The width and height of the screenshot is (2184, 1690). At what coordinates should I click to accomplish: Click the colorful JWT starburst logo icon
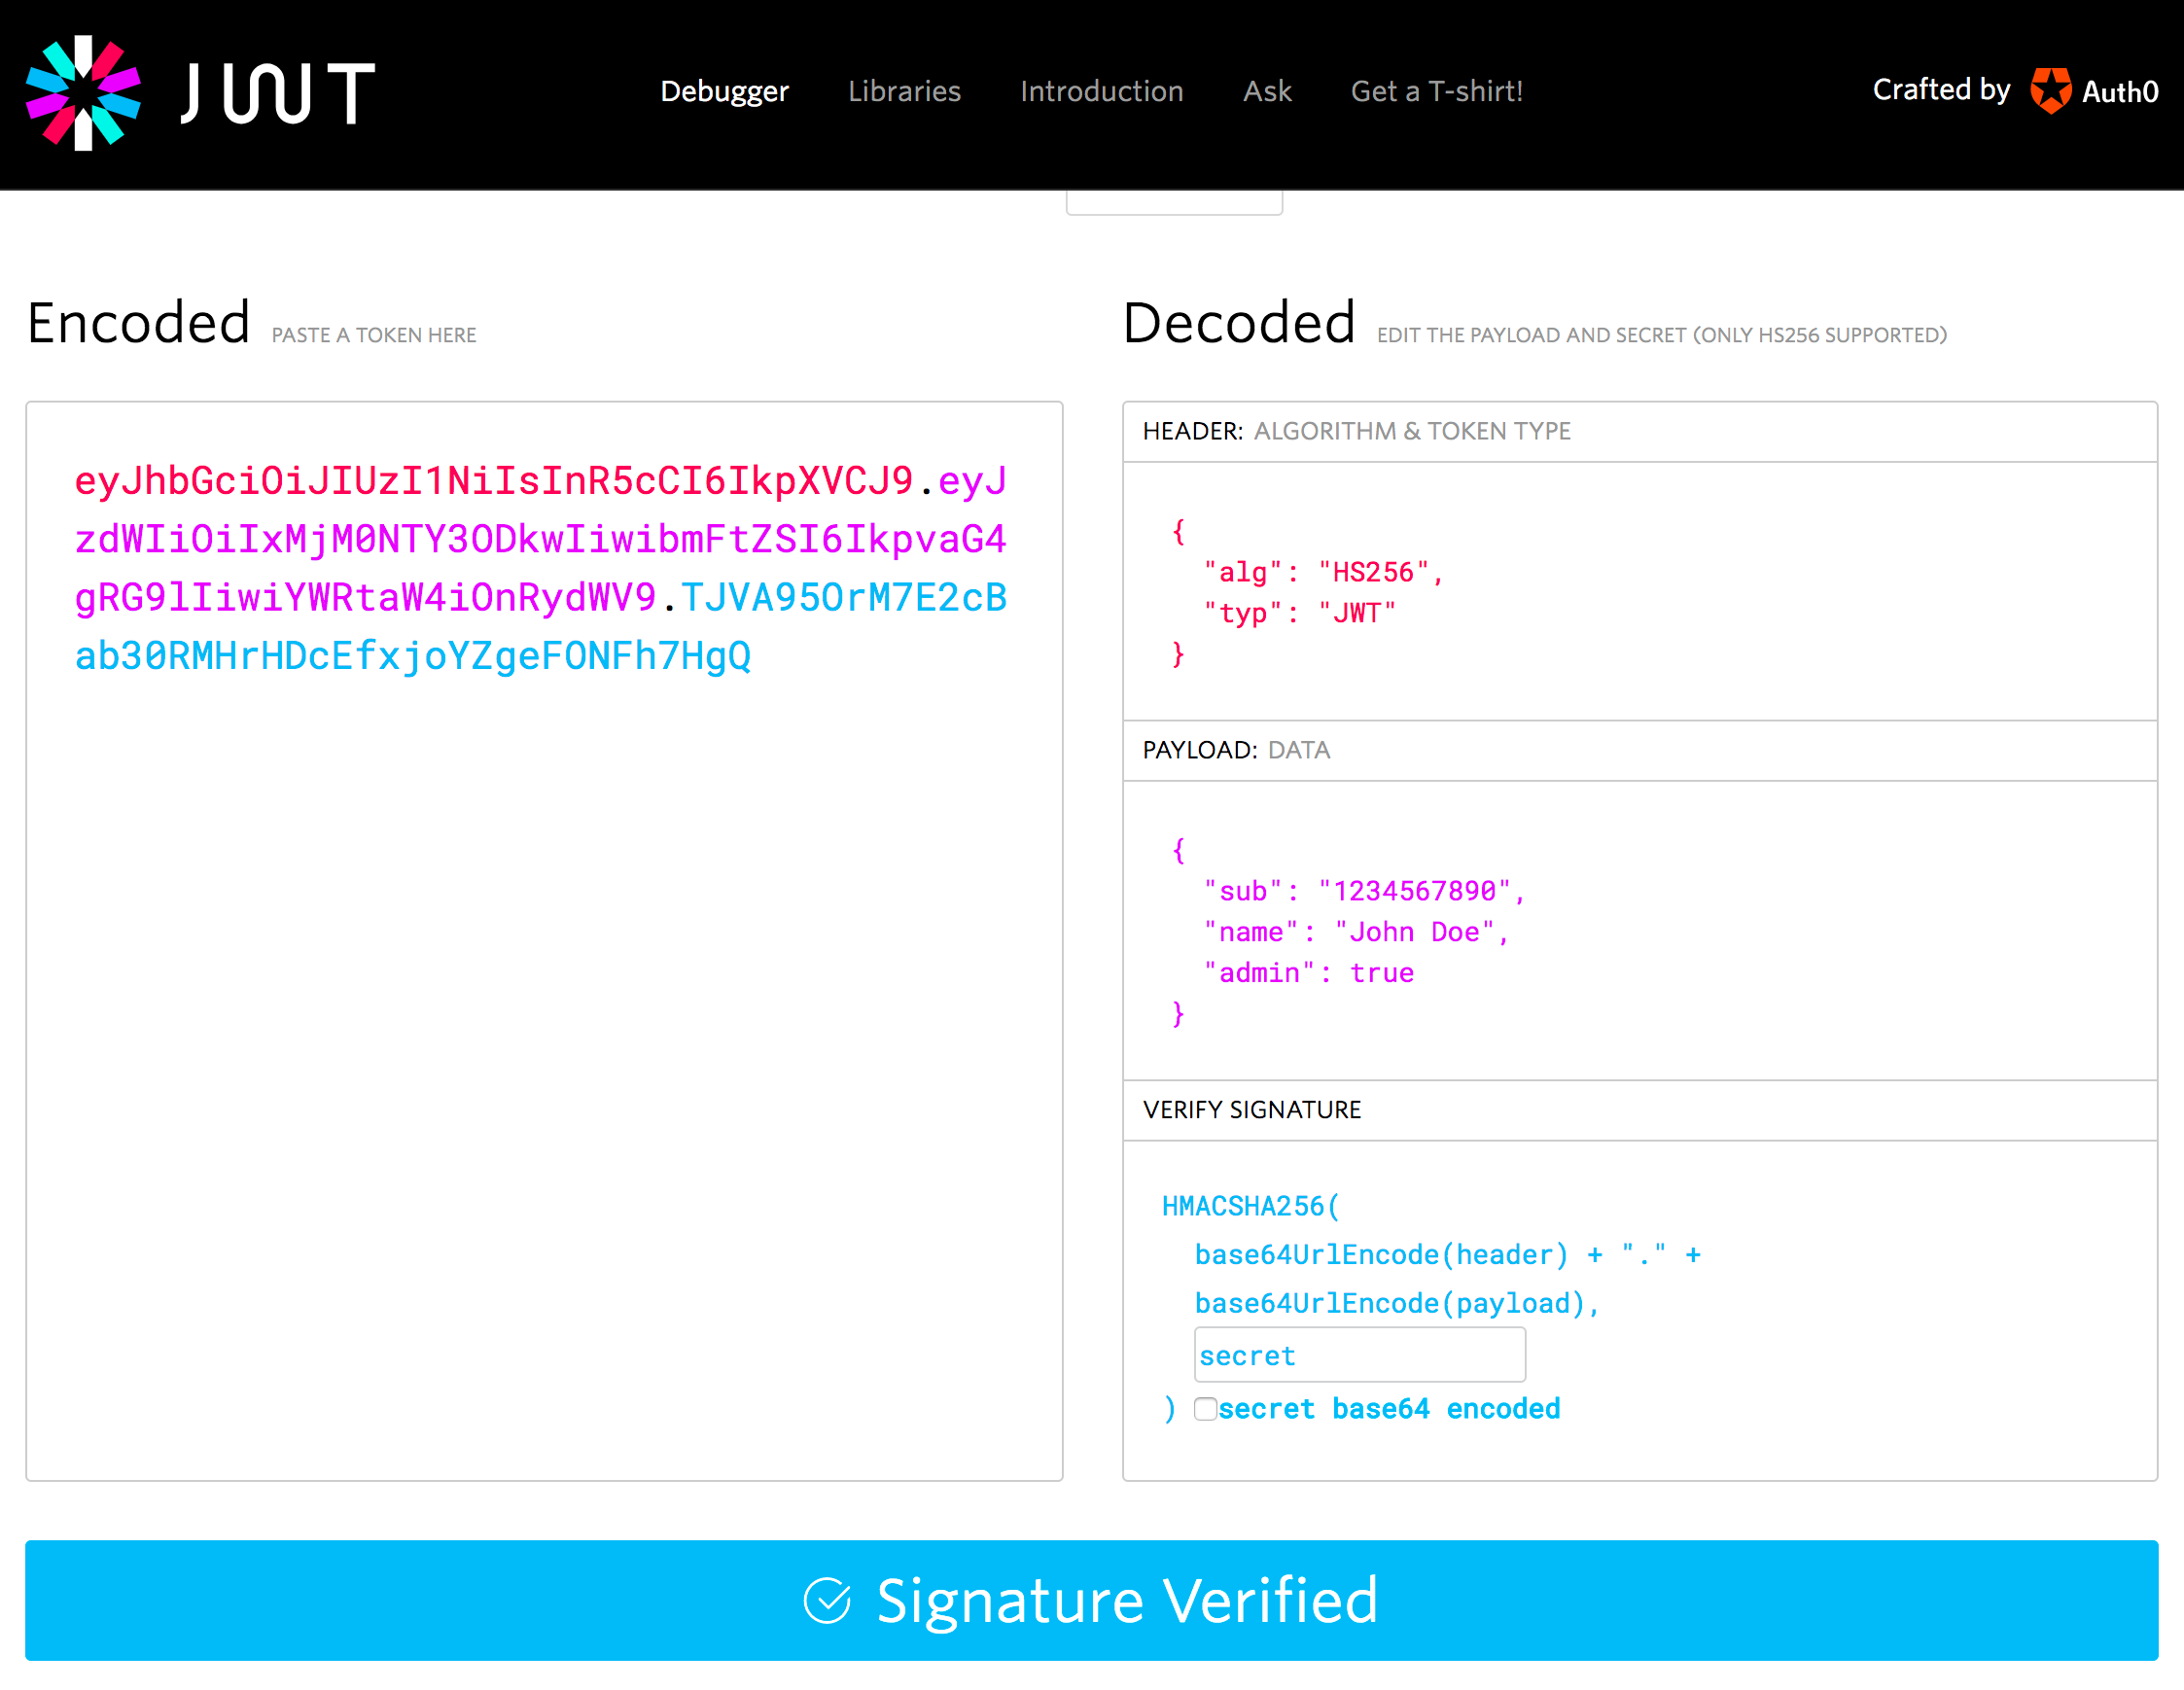pos(83,93)
